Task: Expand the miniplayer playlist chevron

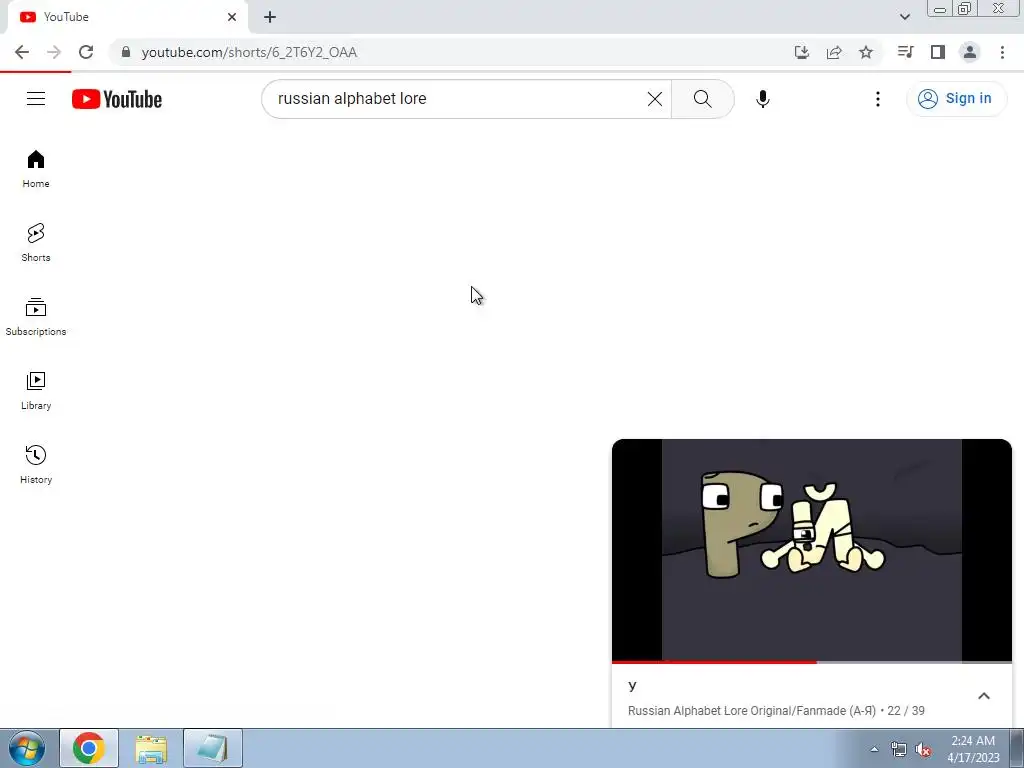Action: click(x=984, y=696)
